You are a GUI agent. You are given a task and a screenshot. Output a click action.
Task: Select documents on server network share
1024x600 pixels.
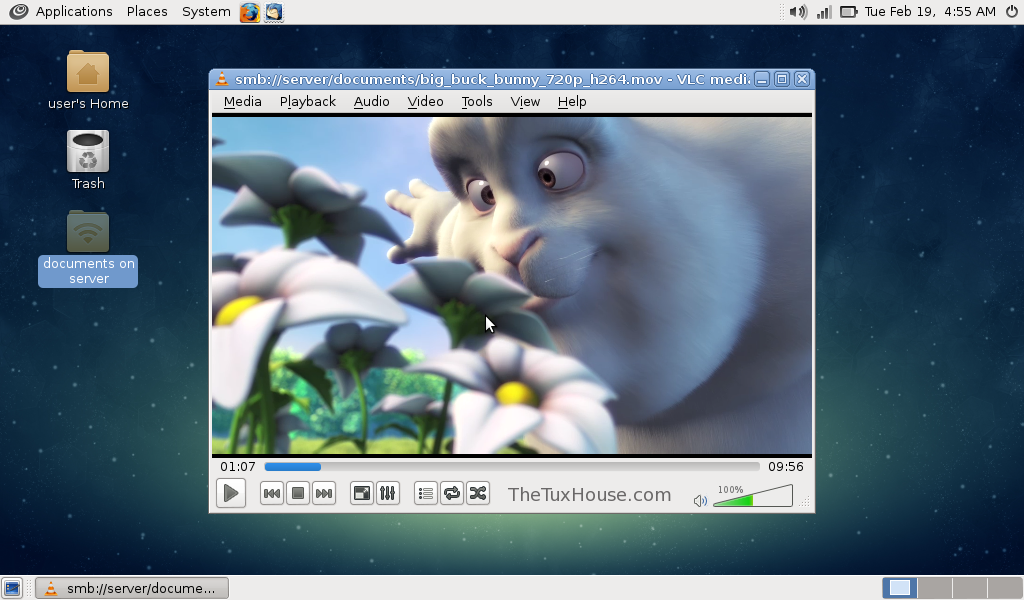pyautogui.click(x=88, y=248)
